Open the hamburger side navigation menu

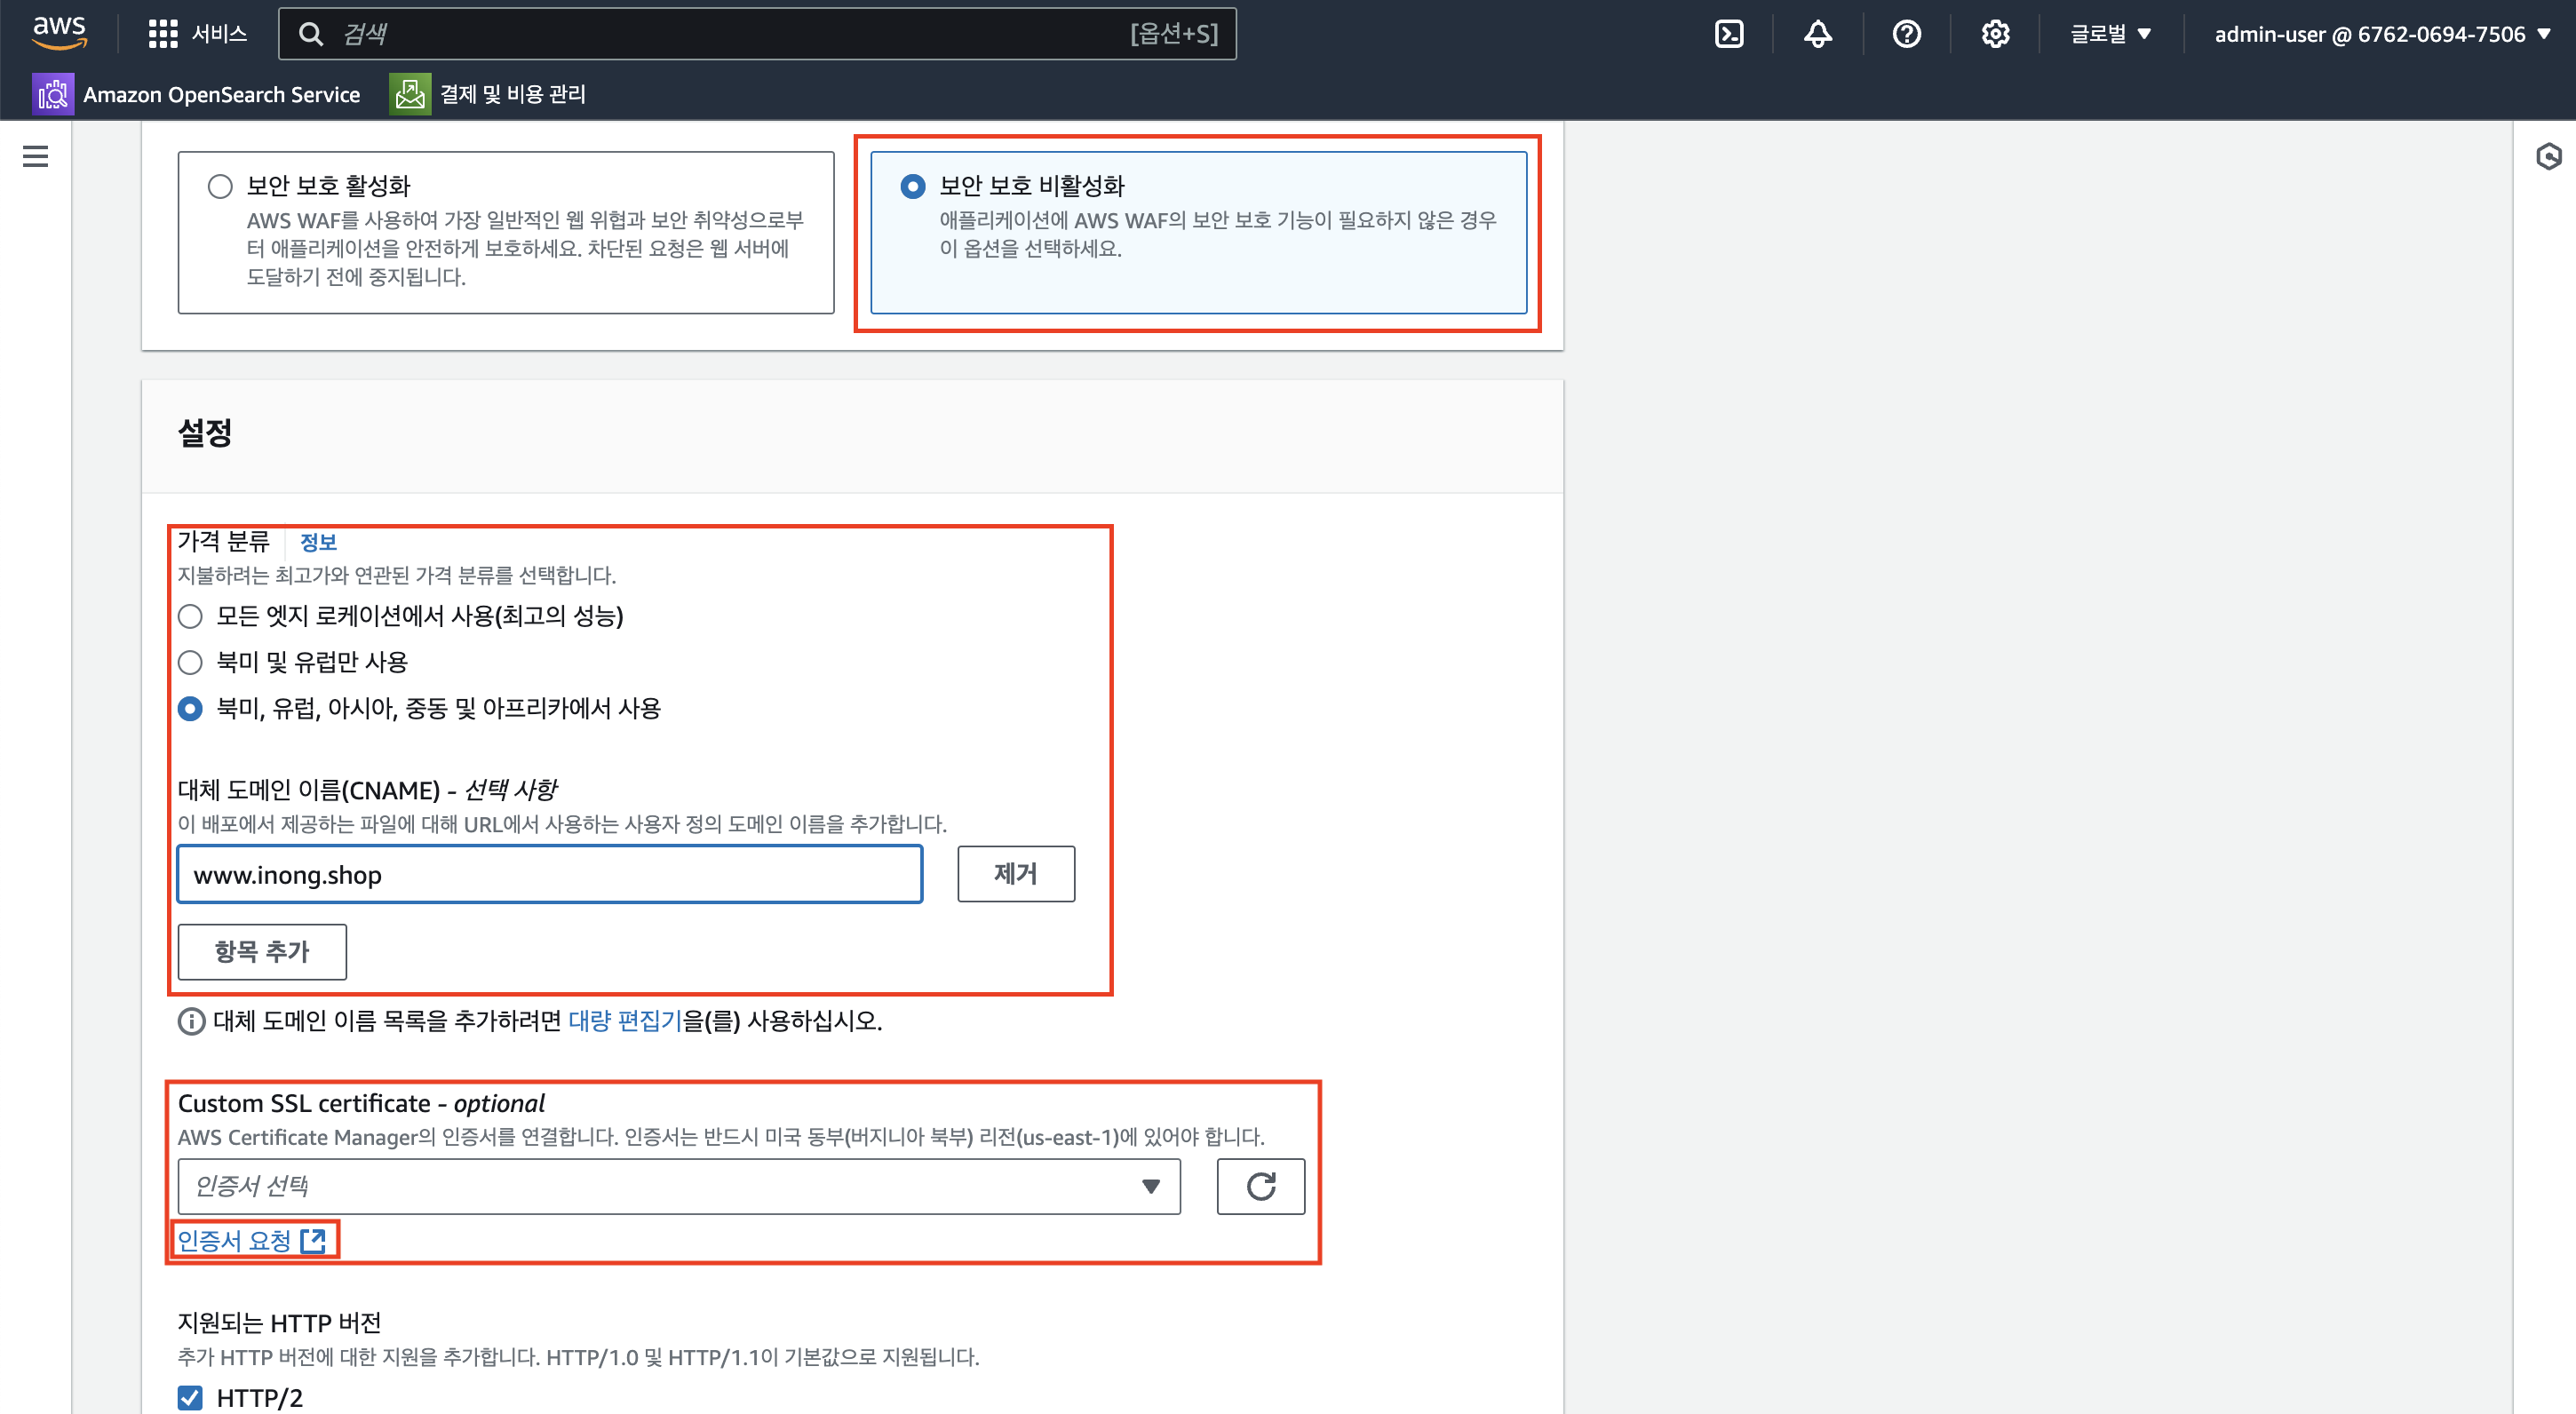click(35, 157)
